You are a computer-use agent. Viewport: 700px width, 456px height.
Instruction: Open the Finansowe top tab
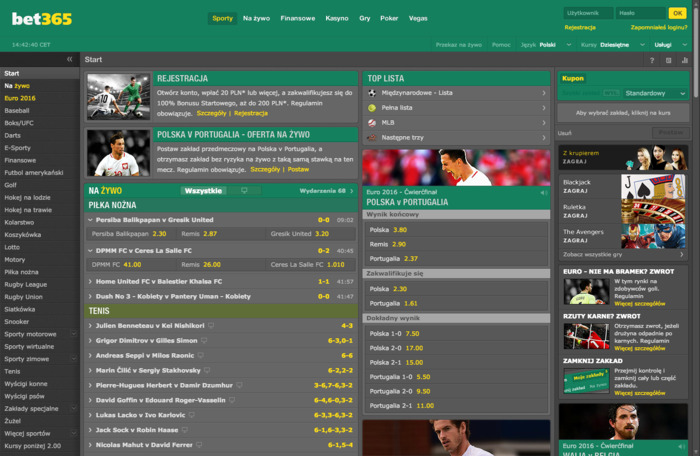[x=298, y=18]
